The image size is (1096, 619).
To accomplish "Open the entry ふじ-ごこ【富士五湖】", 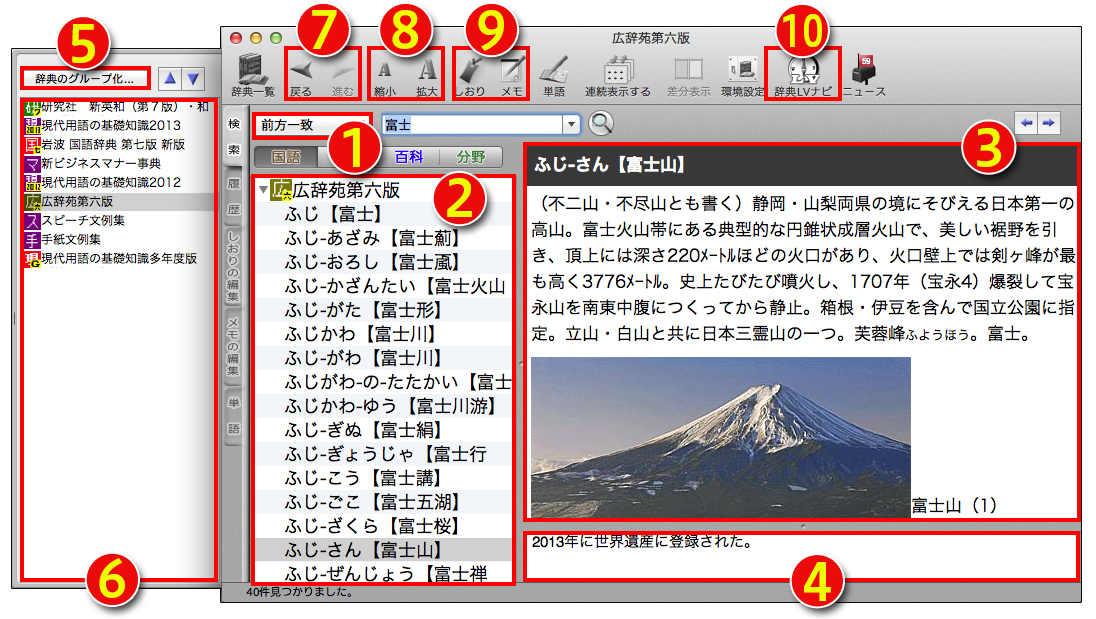I will (x=383, y=502).
